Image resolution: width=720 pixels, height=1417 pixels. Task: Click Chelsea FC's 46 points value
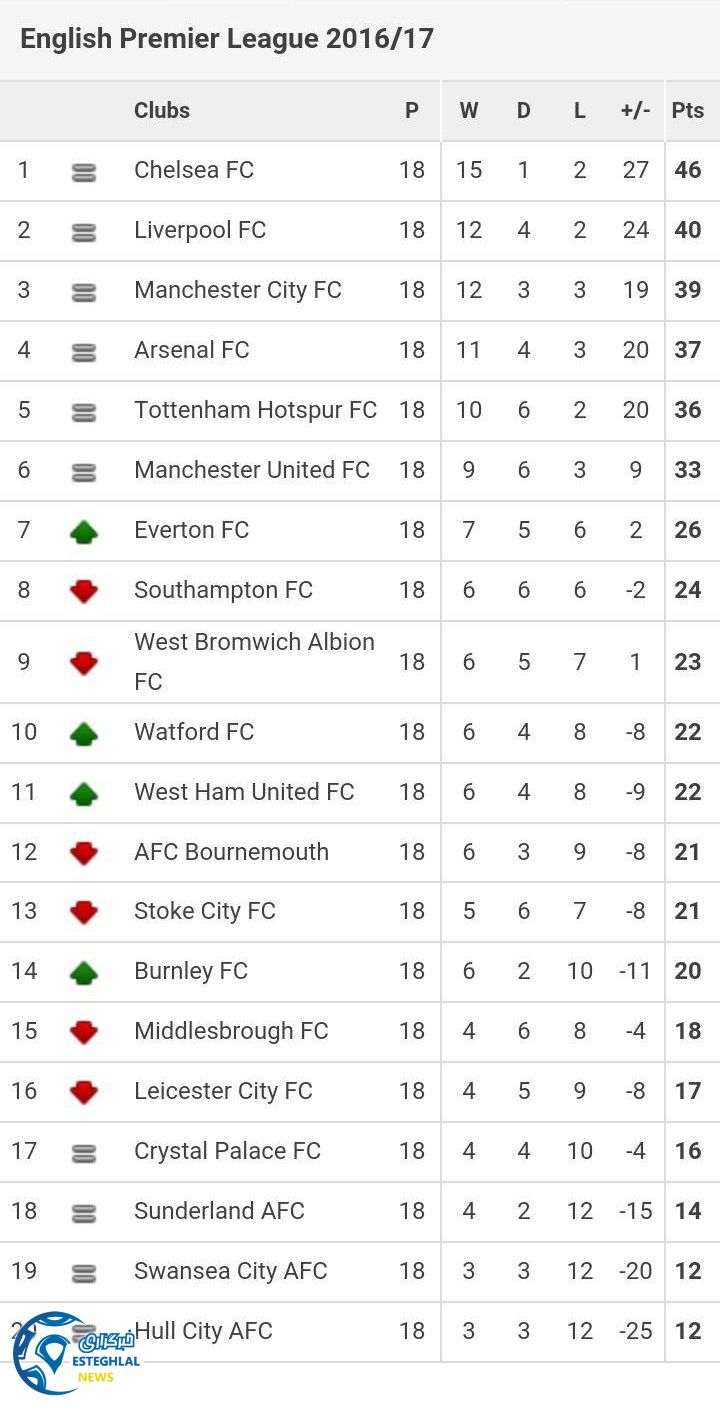tap(688, 170)
